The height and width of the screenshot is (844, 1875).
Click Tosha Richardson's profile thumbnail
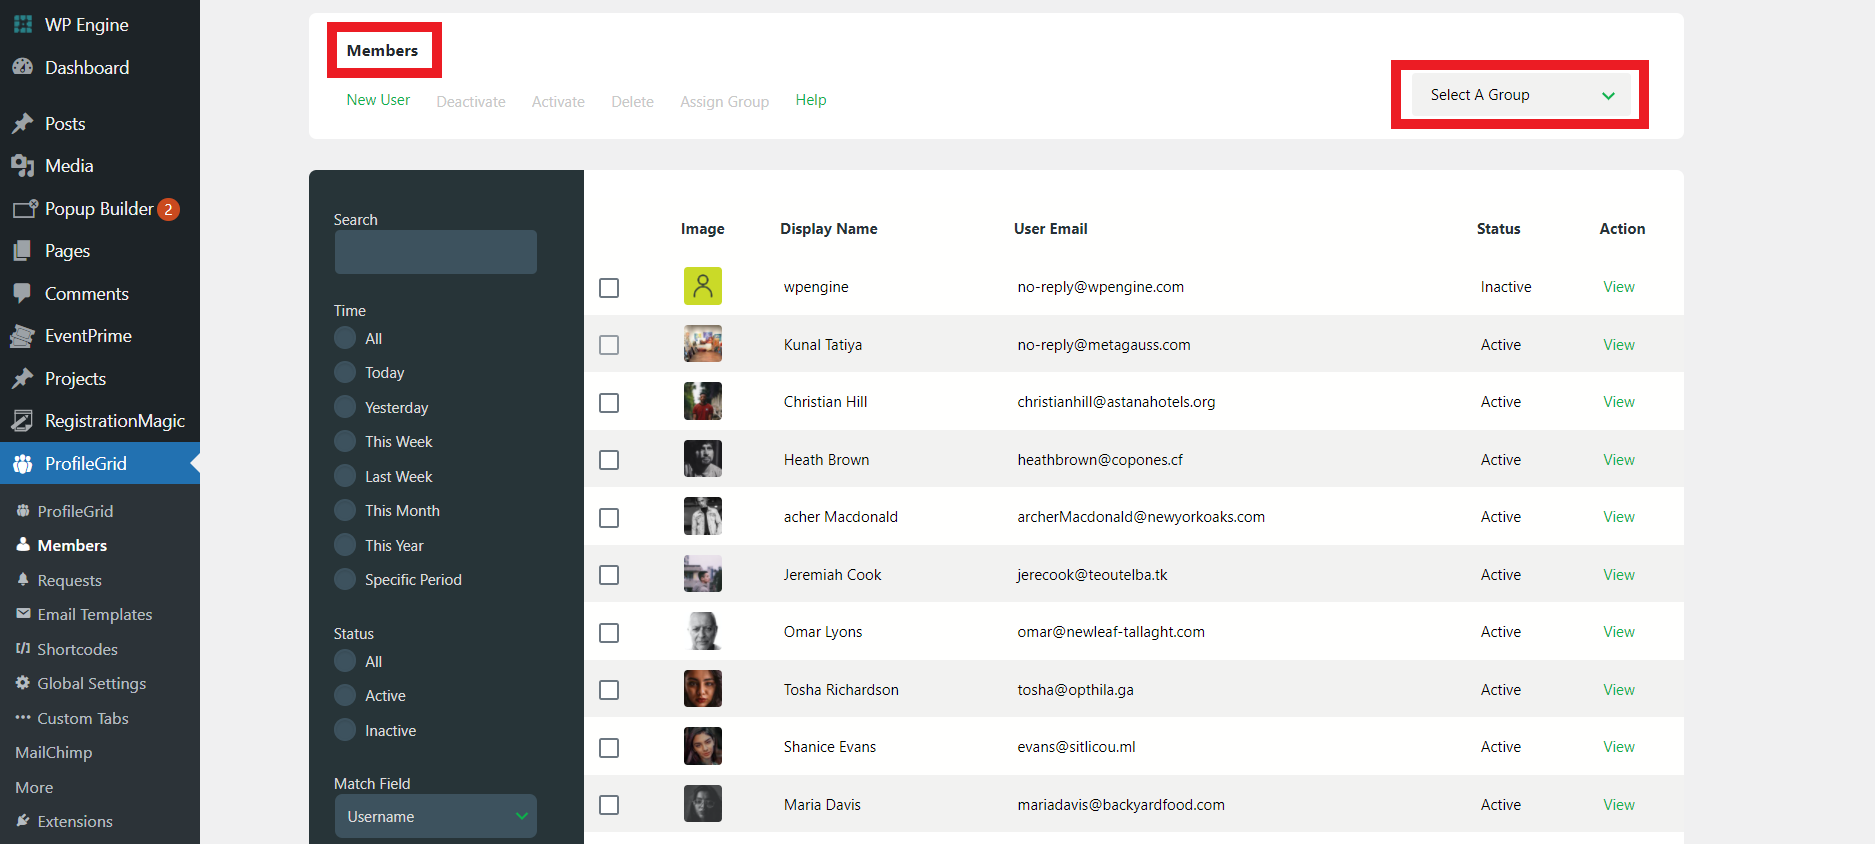click(703, 689)
